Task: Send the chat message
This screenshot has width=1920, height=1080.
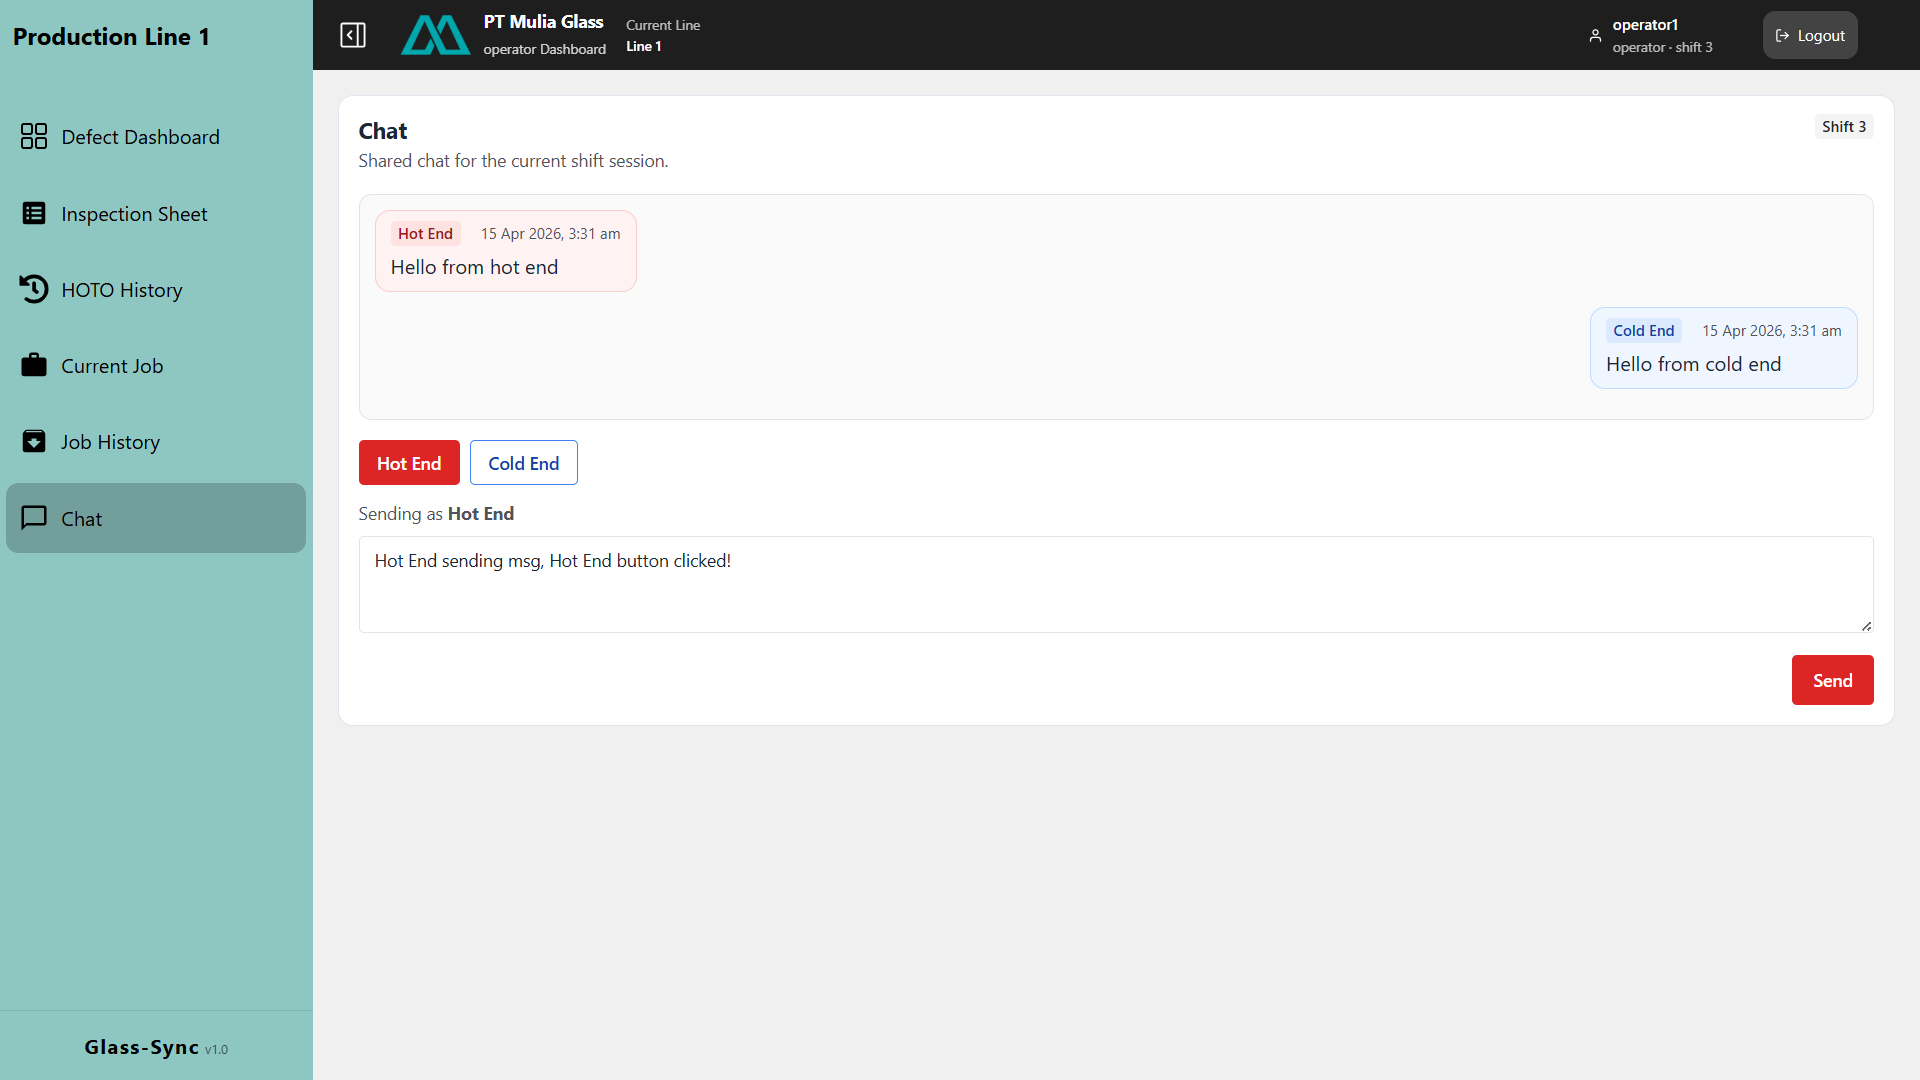Action: click(x=1832, y=680)
